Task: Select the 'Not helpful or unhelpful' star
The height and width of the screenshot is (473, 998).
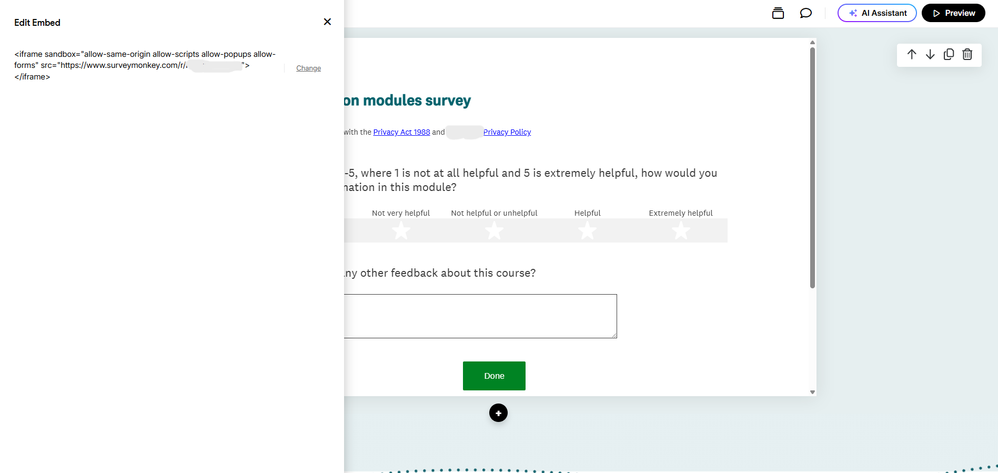Action: 494,231
